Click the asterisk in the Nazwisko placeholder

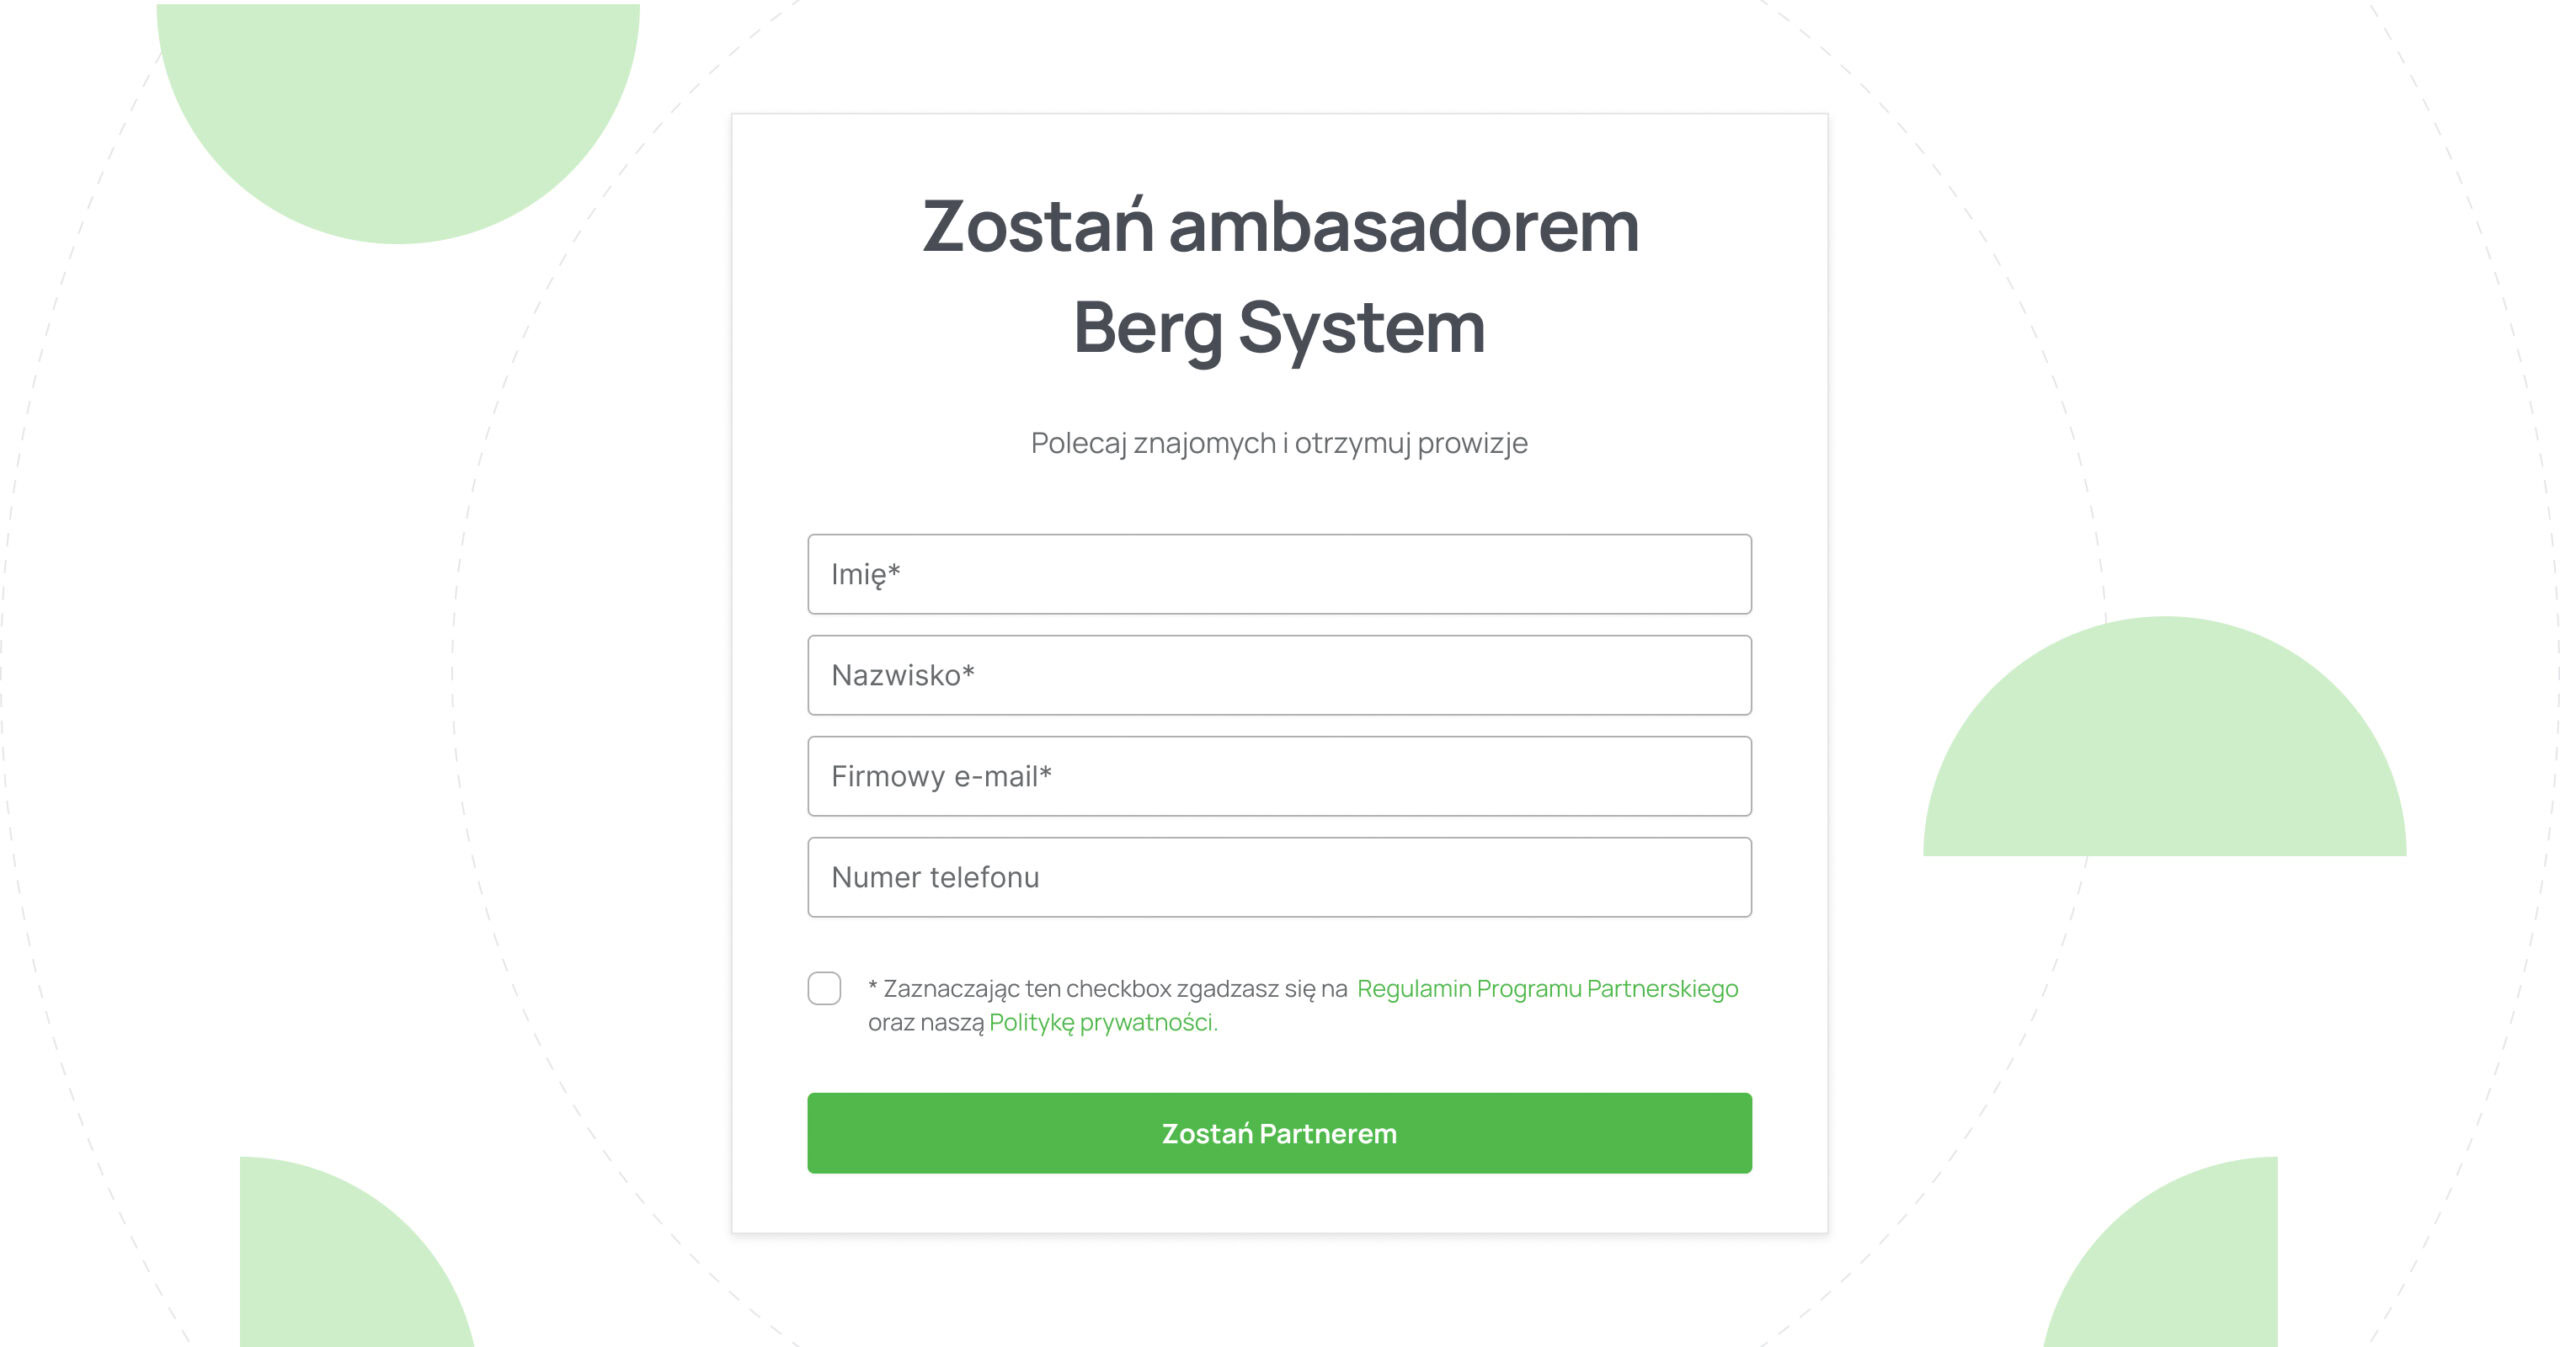pos(968,671)
